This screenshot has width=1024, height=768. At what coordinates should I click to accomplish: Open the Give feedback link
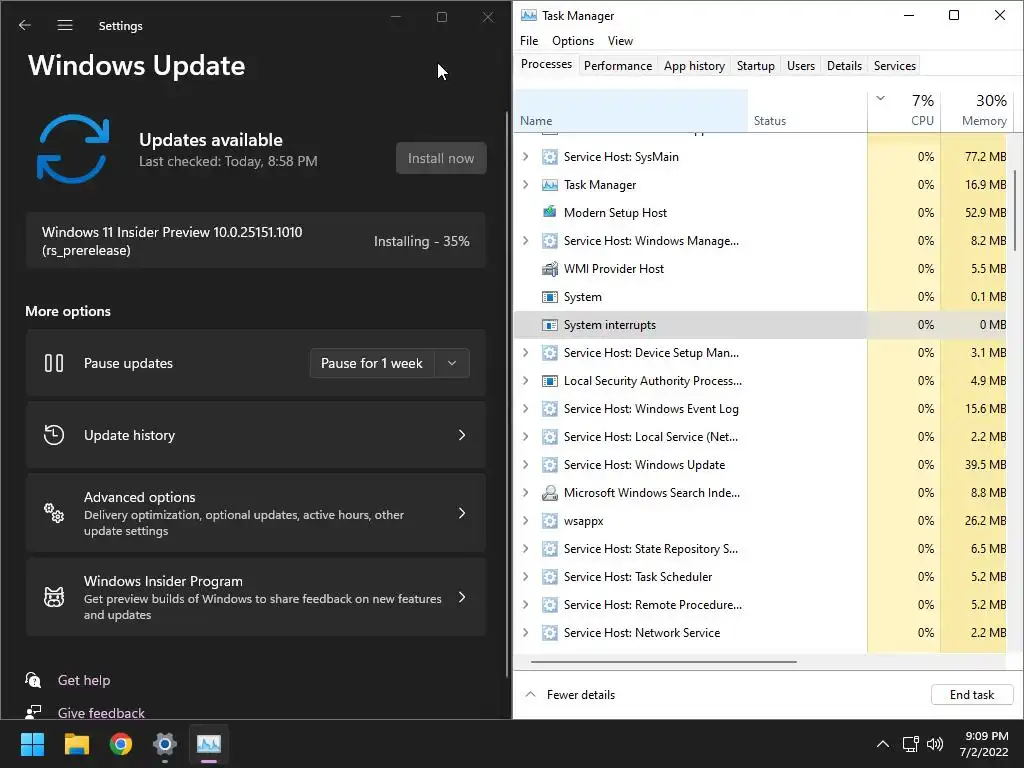(x=101, y=712)
